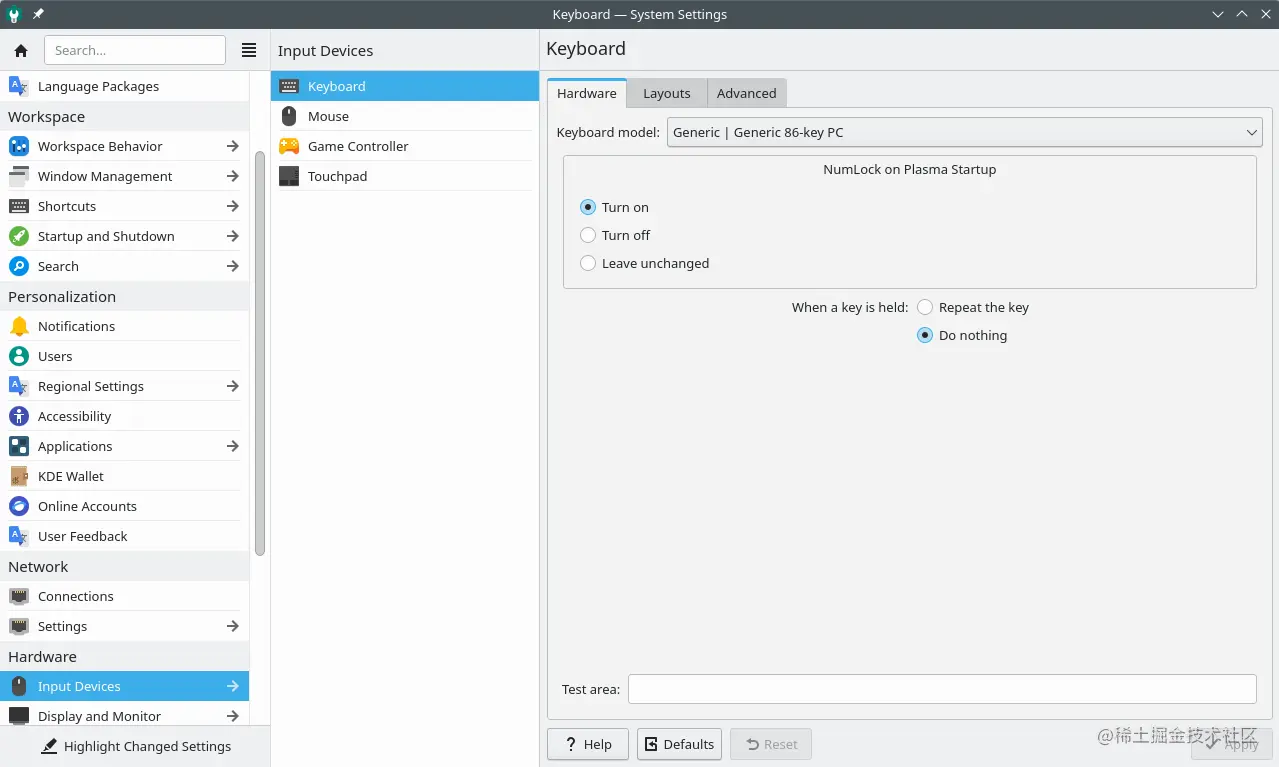This screenshot has height=767, width=1279.
Task: Click the Applications icon
Action: pos(19,446)
